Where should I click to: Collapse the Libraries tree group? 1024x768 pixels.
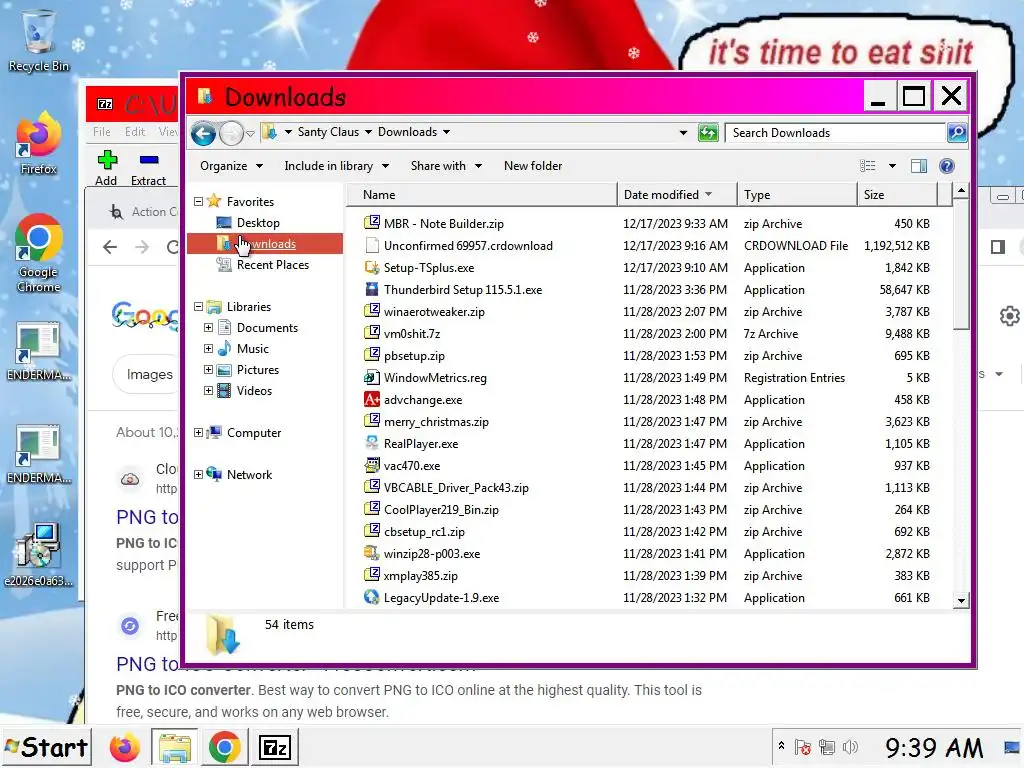[x=199, y=306]
